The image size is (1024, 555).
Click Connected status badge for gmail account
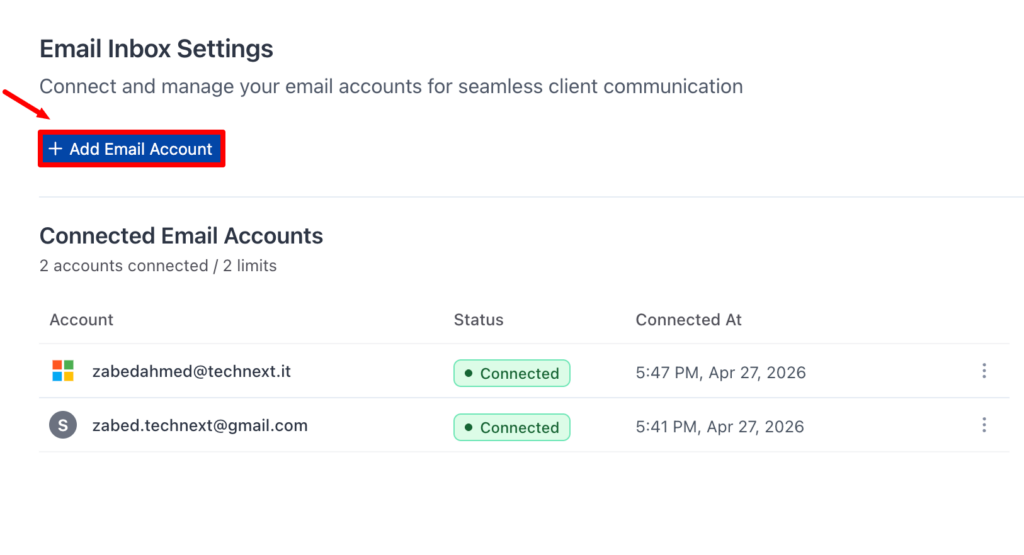click(x=511, y=427)
